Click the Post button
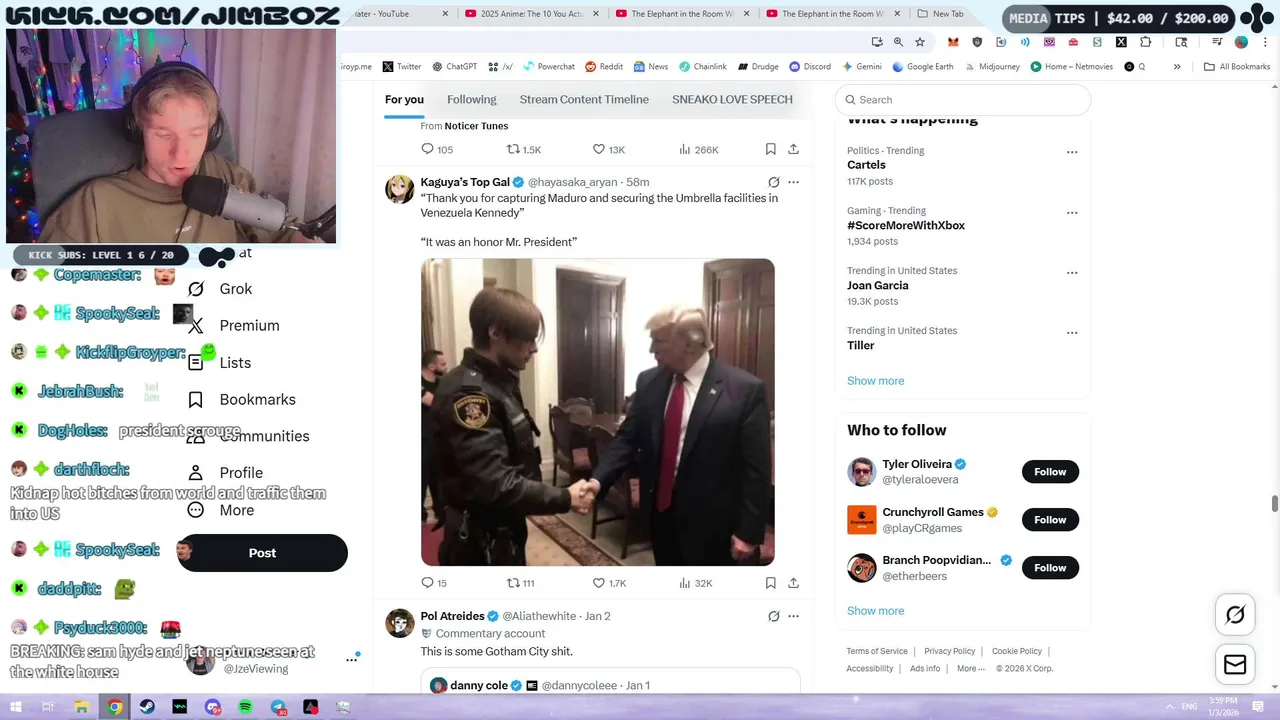 (x=262, y=553)
